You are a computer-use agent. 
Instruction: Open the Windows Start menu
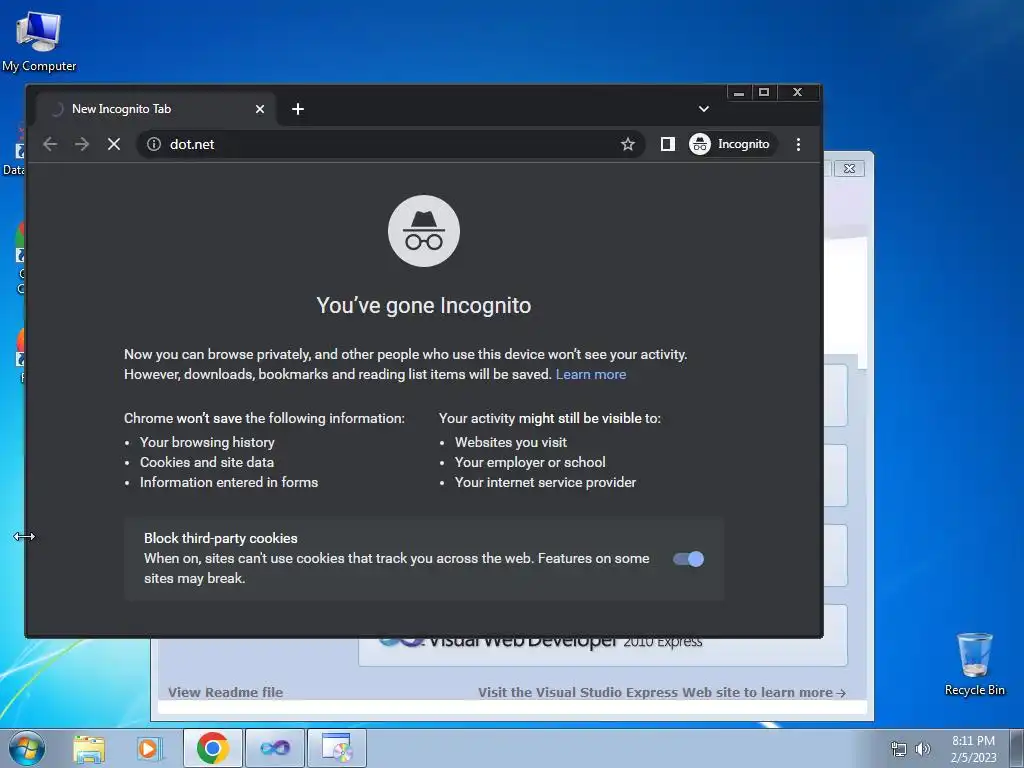(x=26, y=748)
